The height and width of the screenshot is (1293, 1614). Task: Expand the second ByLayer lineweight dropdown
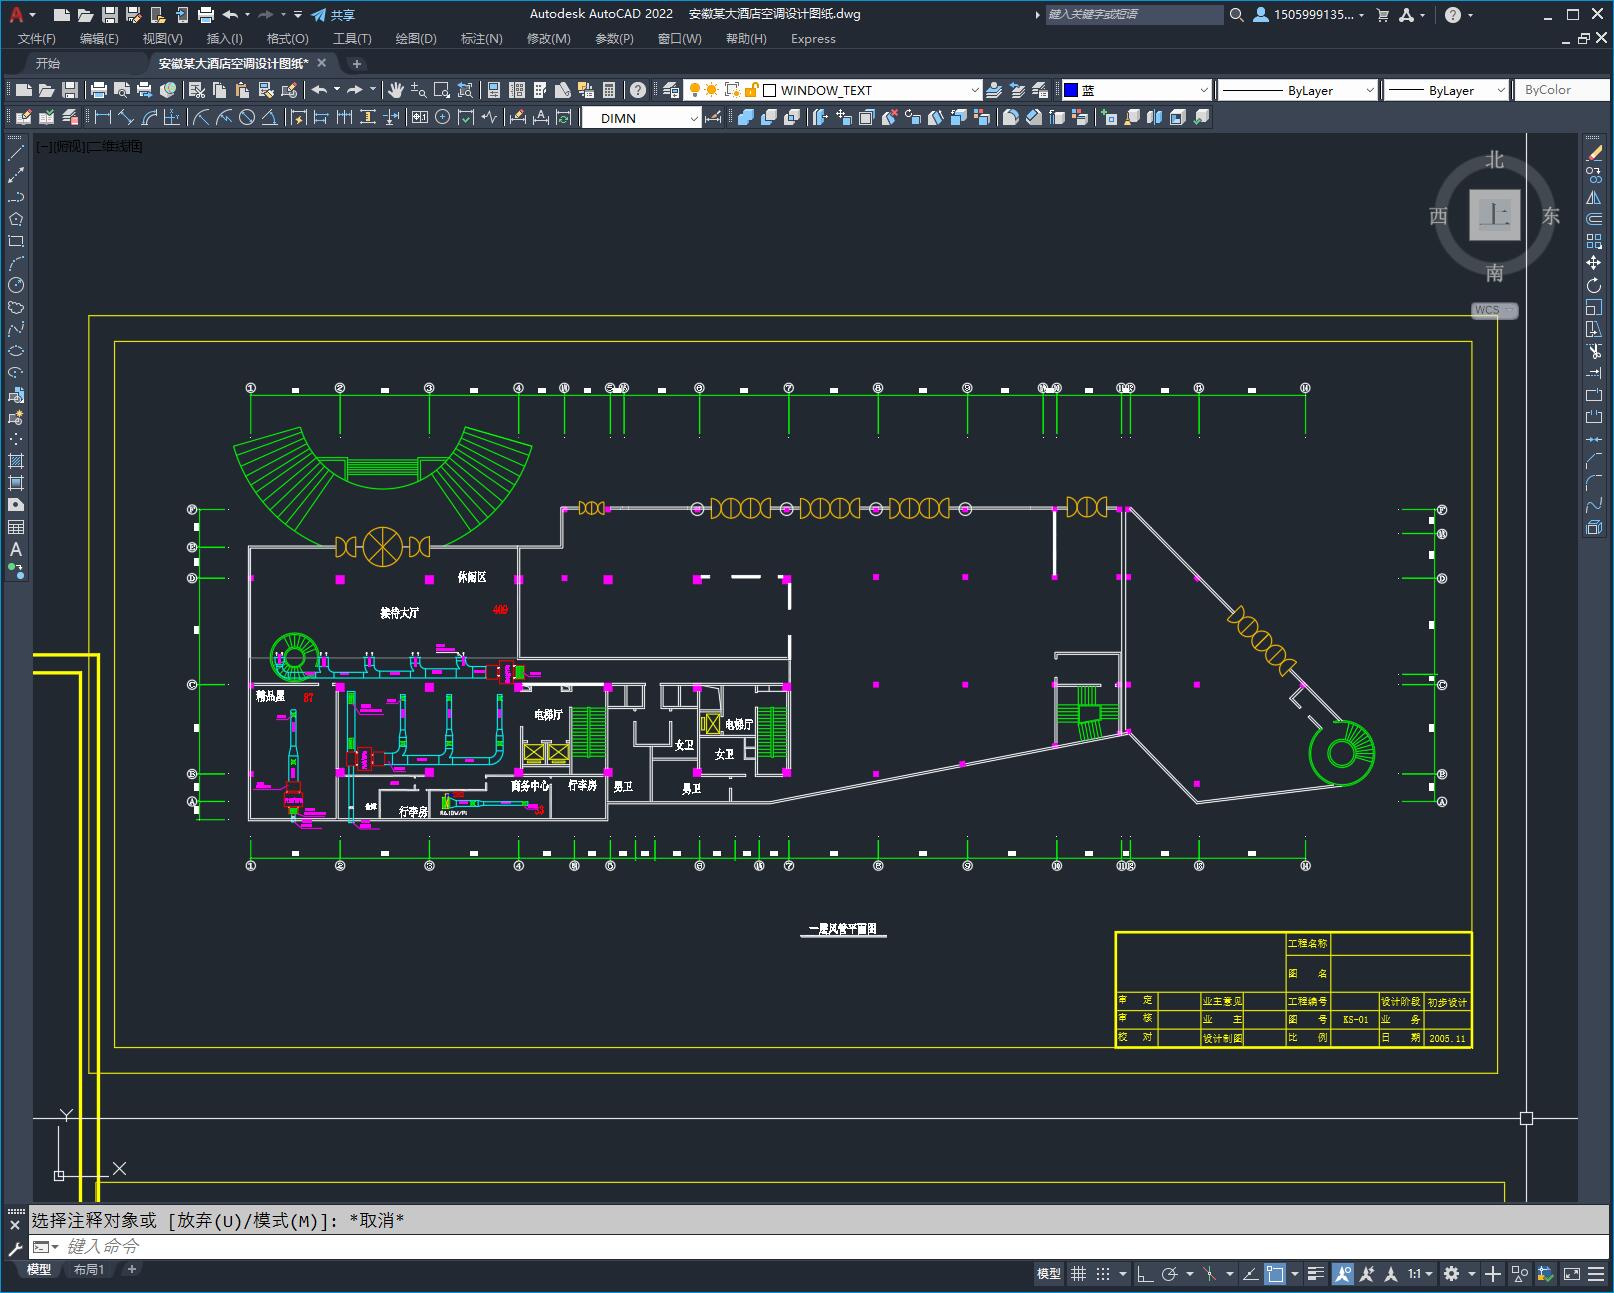coord(1500,90)
